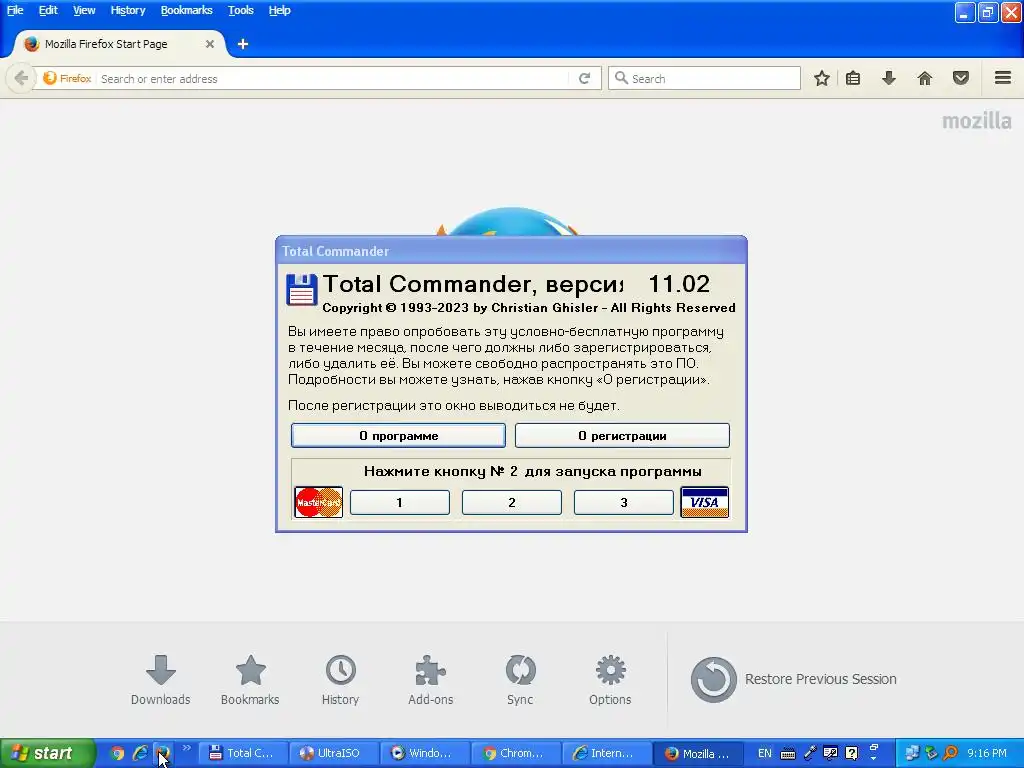Viewport: 1024px width, 768px height.
Task: Open a new tab with plus button
Action: (243, 44)
